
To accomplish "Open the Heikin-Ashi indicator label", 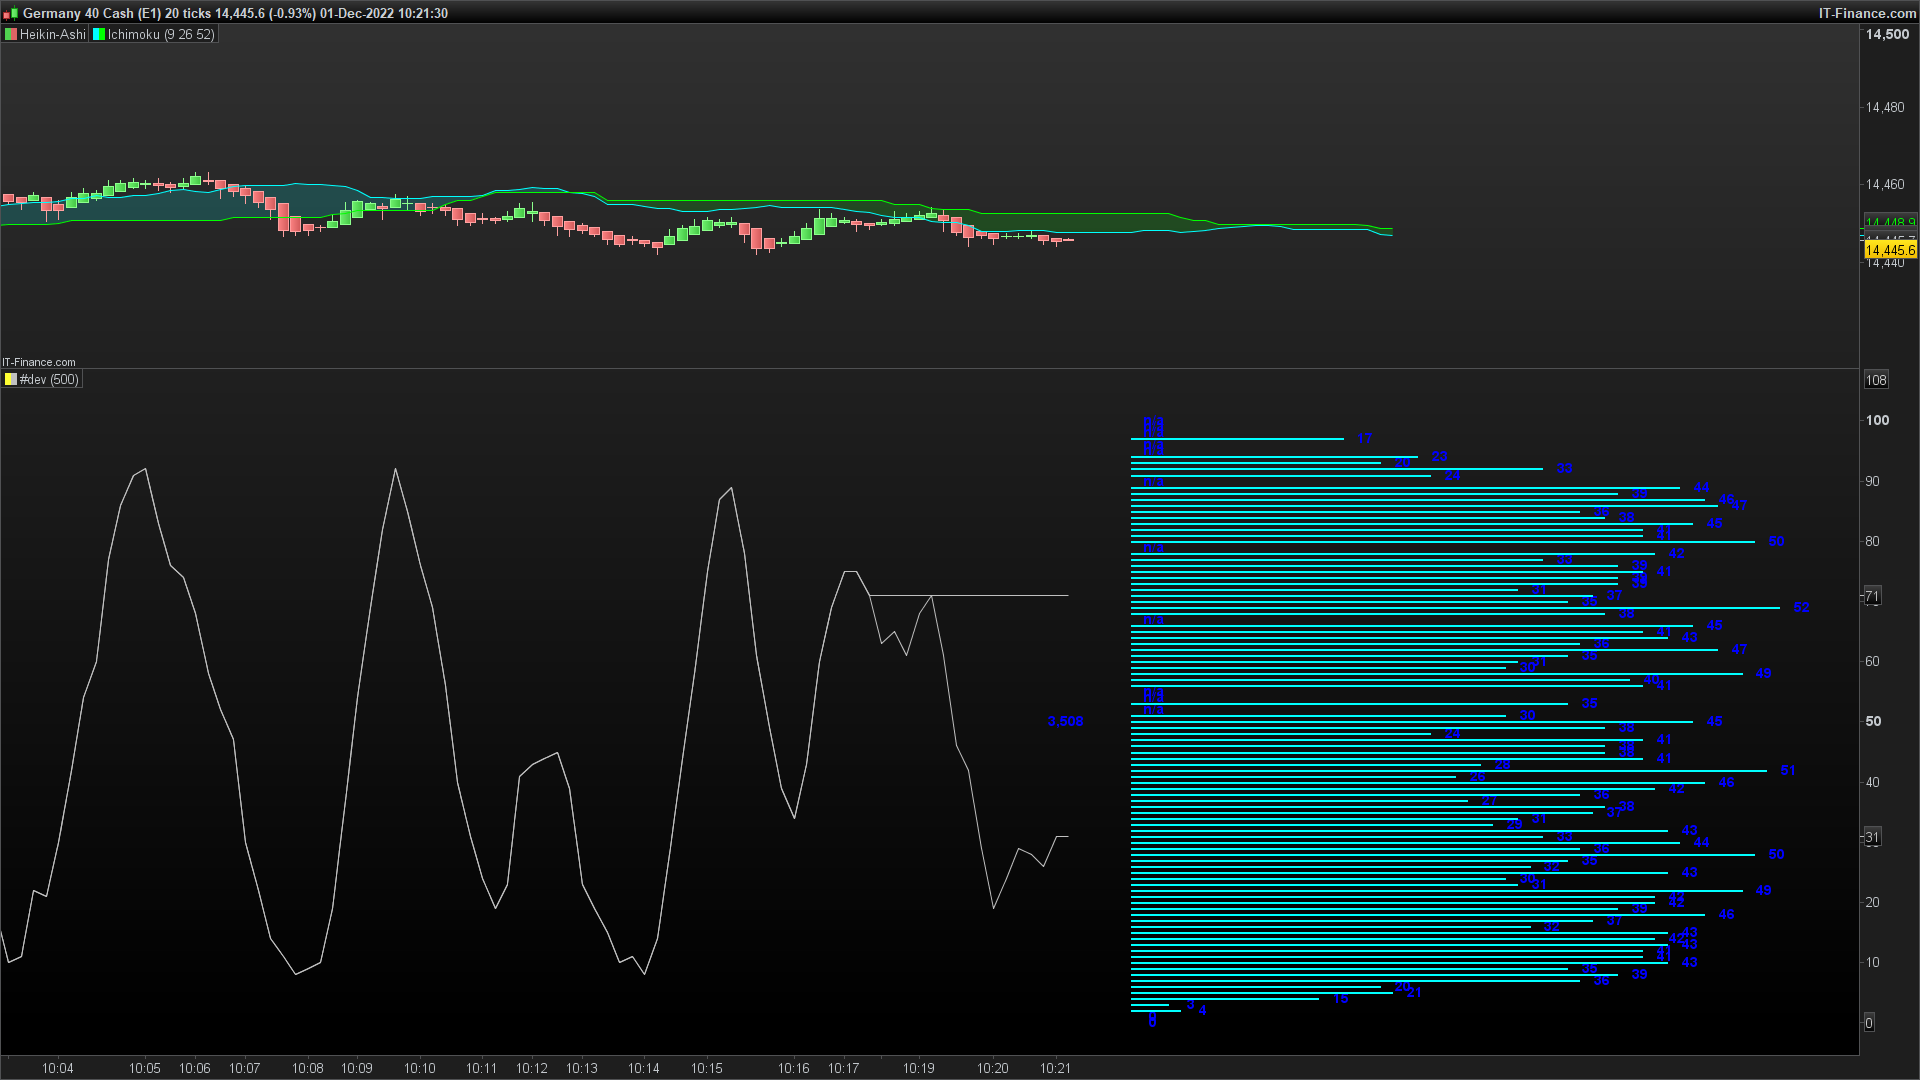I will click(52, 34).
